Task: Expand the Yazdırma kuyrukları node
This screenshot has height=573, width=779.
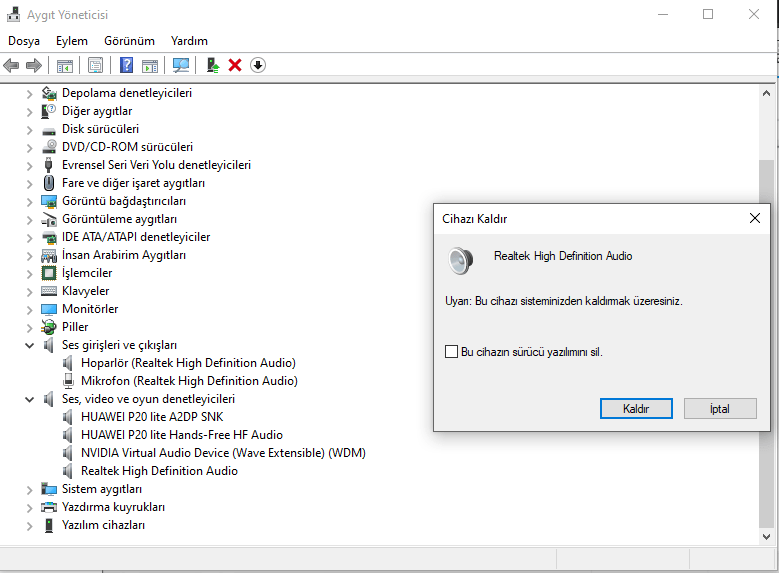Action: (x=29, y=508)
